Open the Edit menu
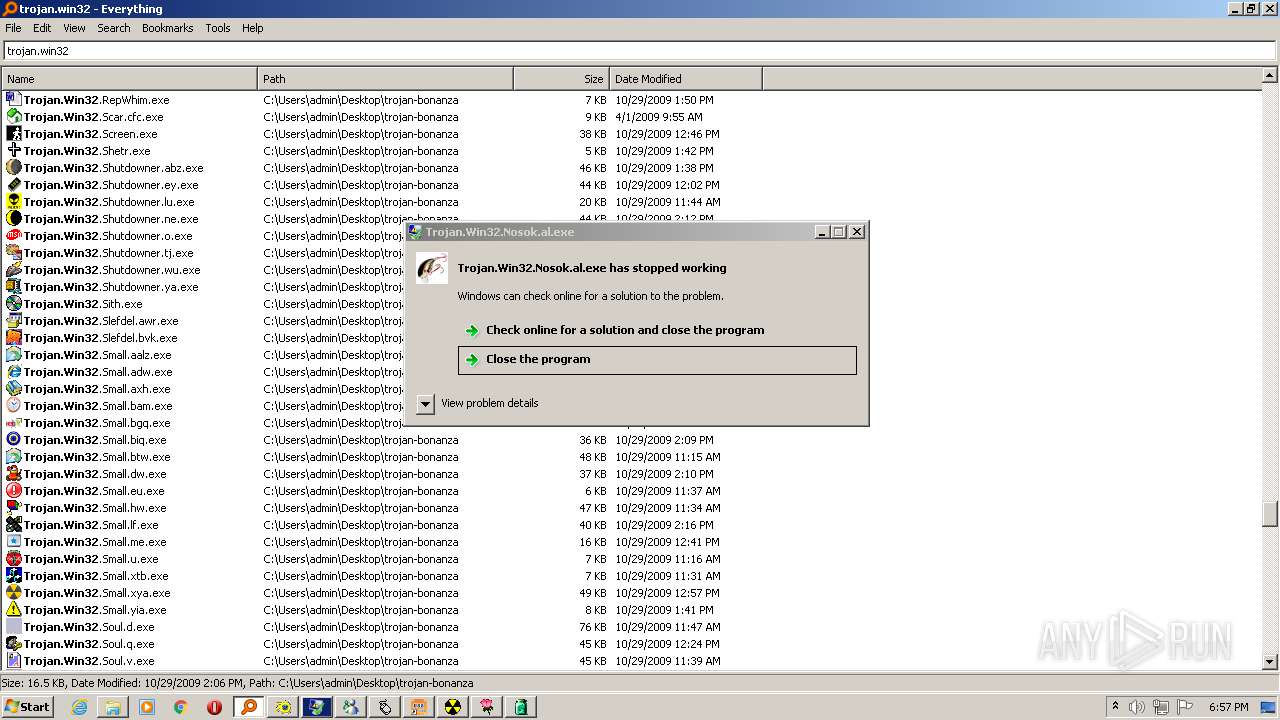This screenshot has height=720, width=1280. click(x=42, y=28)
